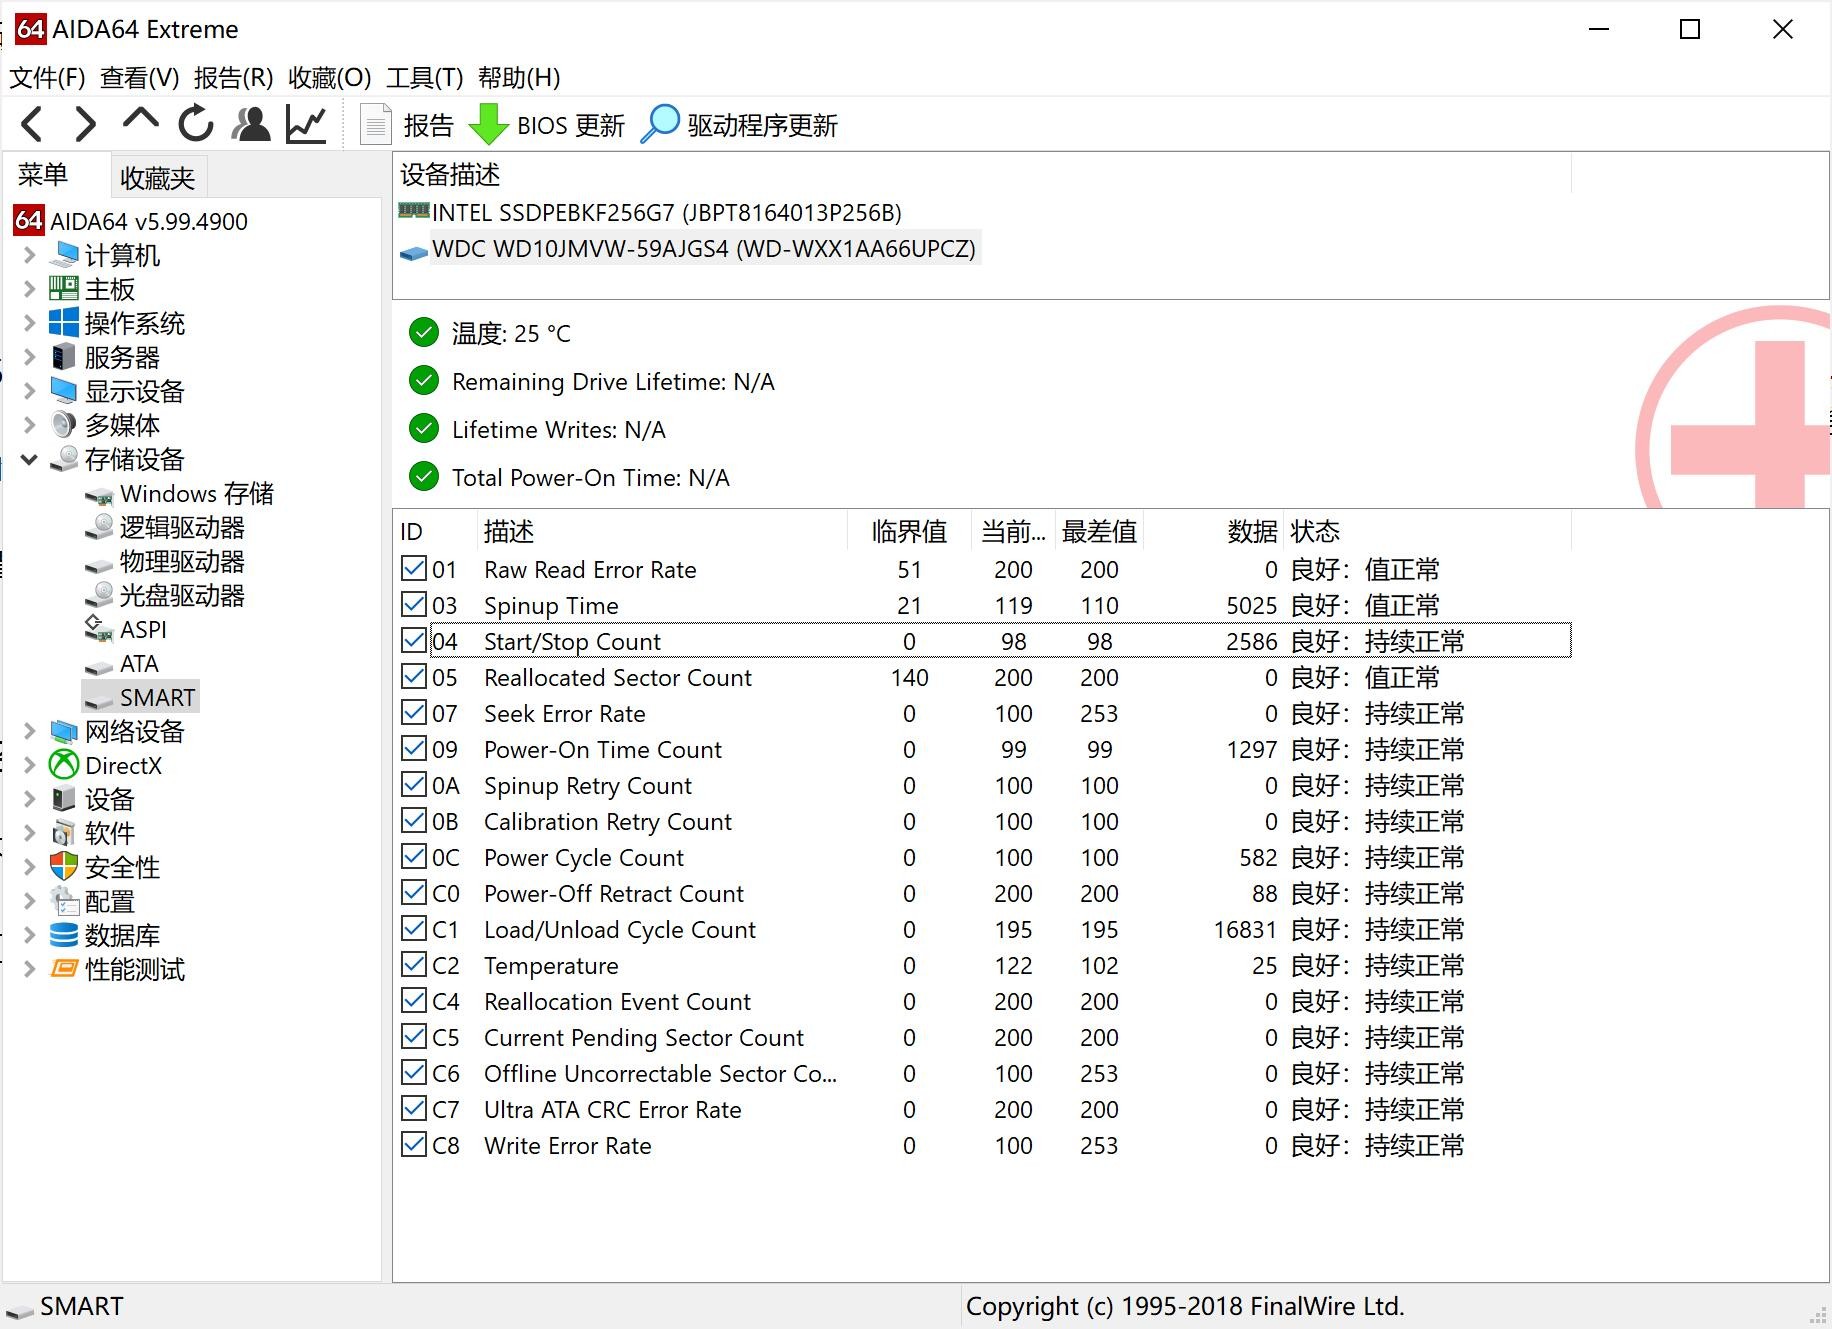Screen dimensions: 1832x1329
Task: Expand the 性能测试 tree node
Action: [x=29, y=969]
